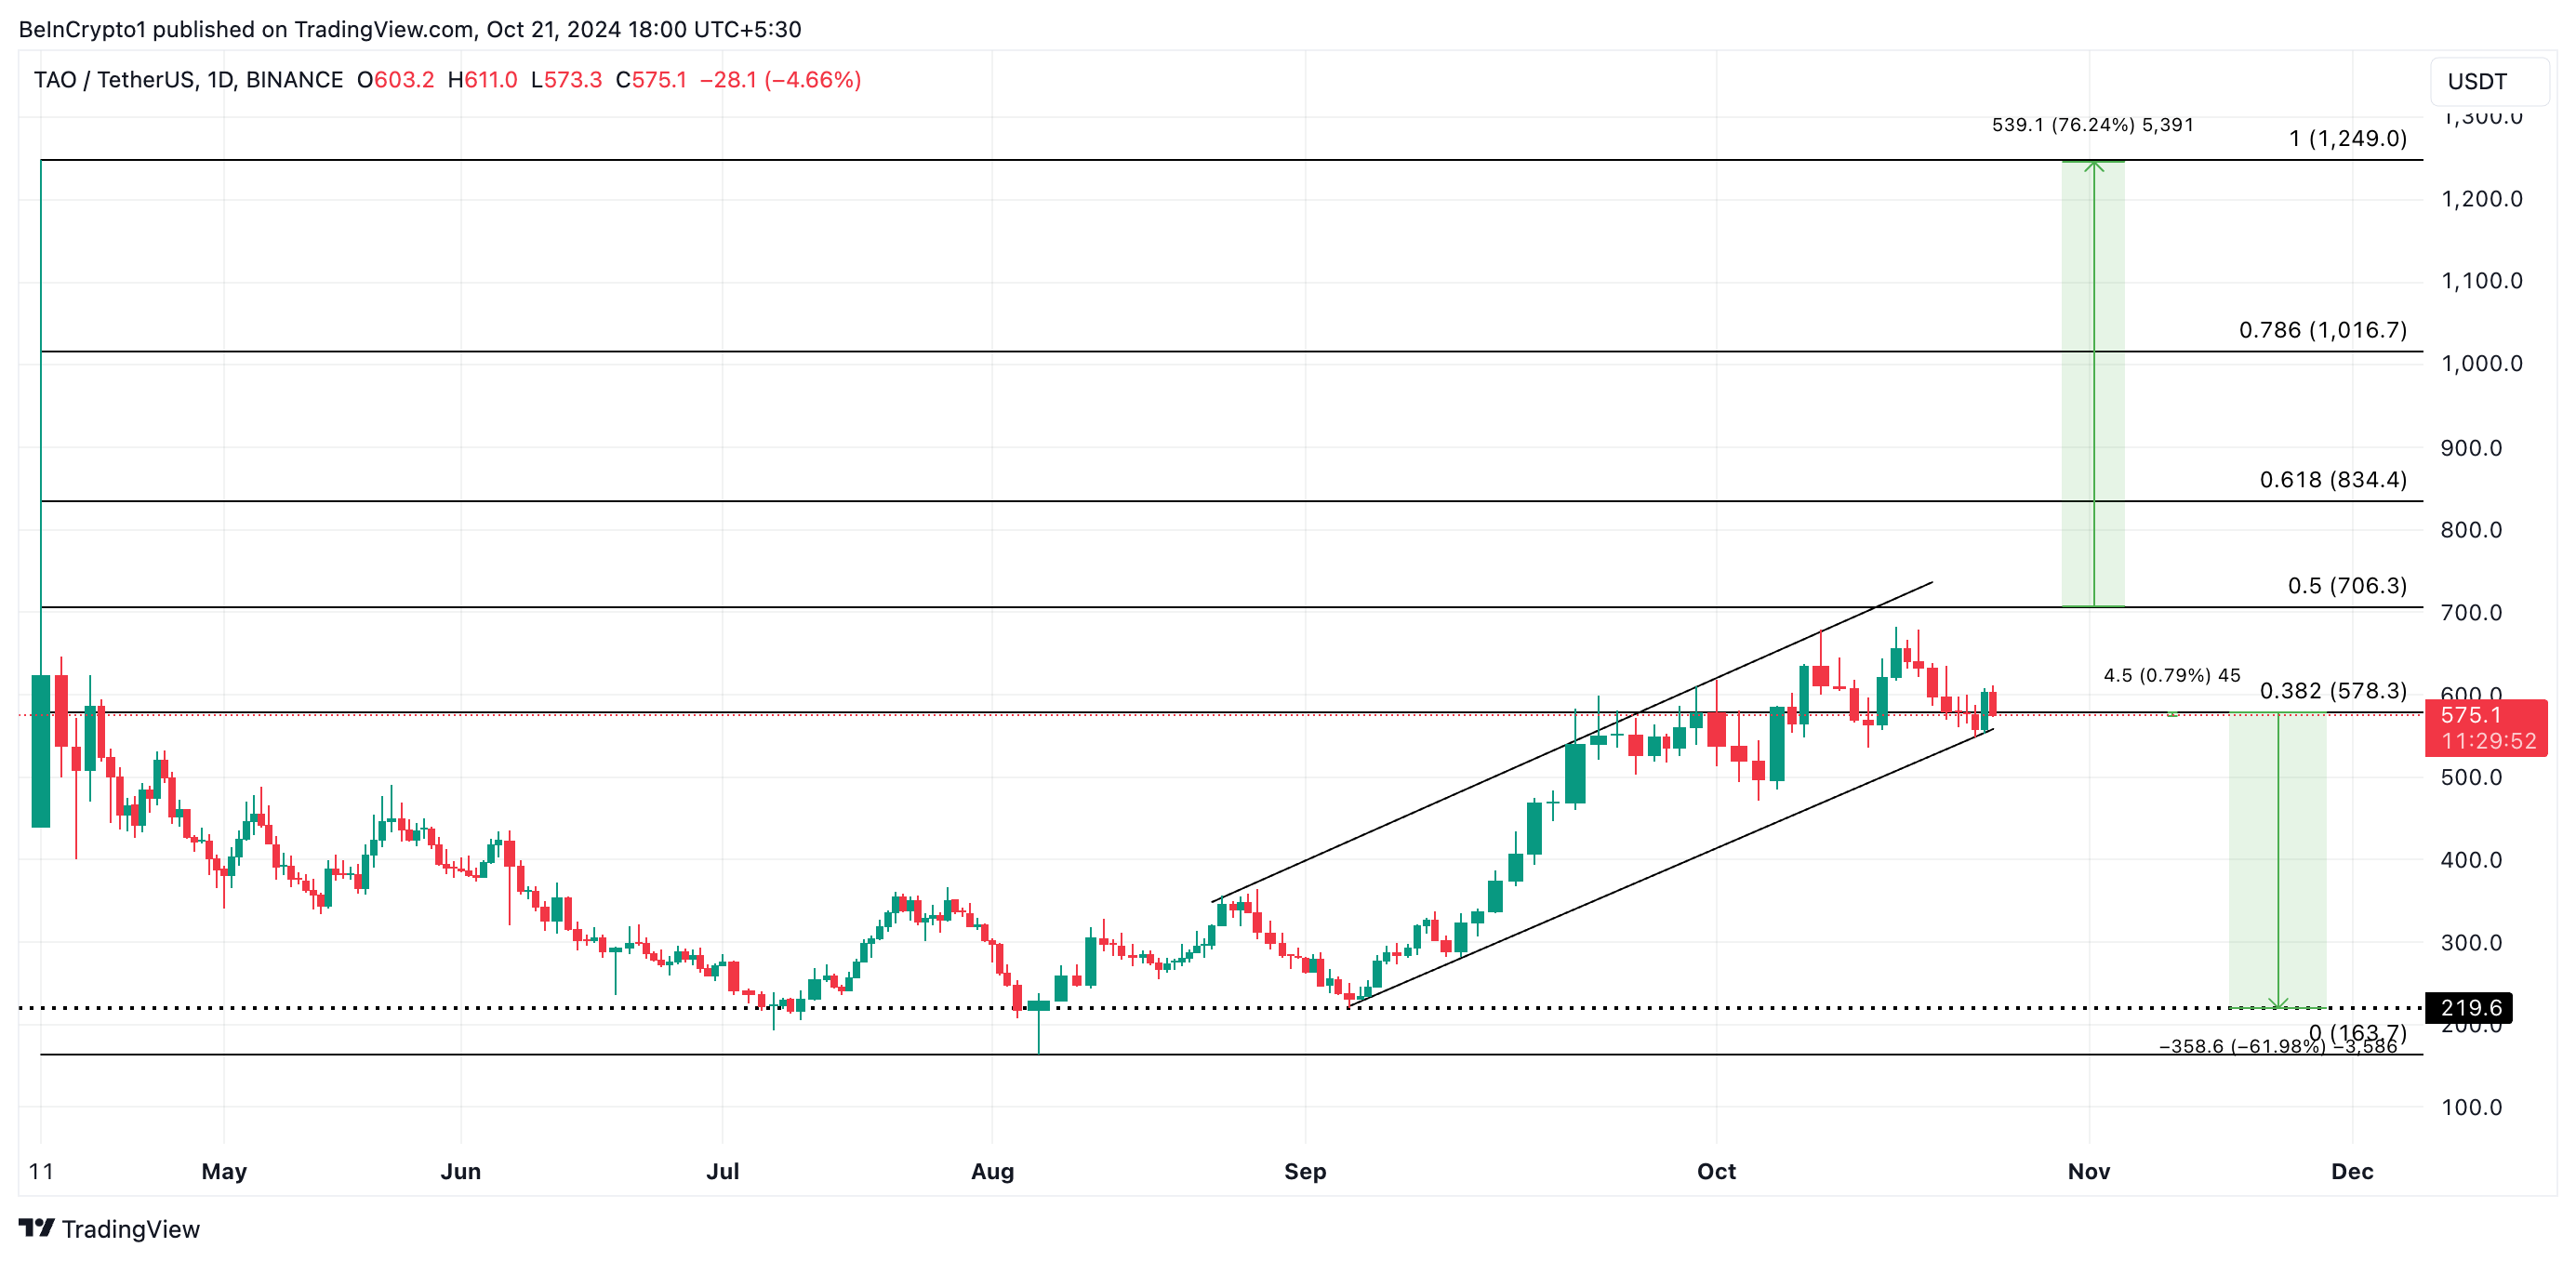Click the 539.1 (76.24%) measurement label

point(2092,125)
